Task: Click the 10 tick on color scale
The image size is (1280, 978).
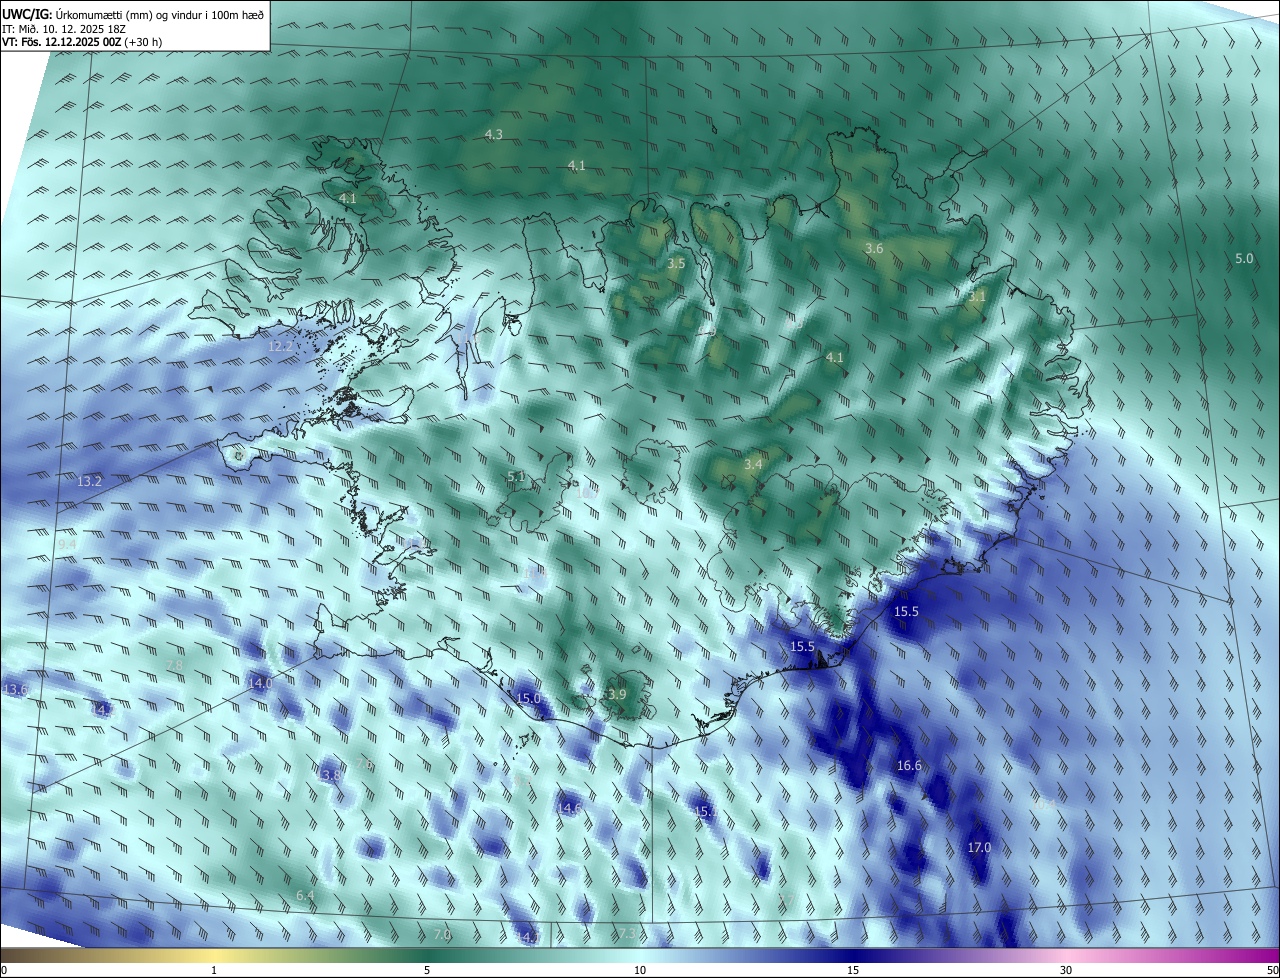Action: tap(640, 970)
